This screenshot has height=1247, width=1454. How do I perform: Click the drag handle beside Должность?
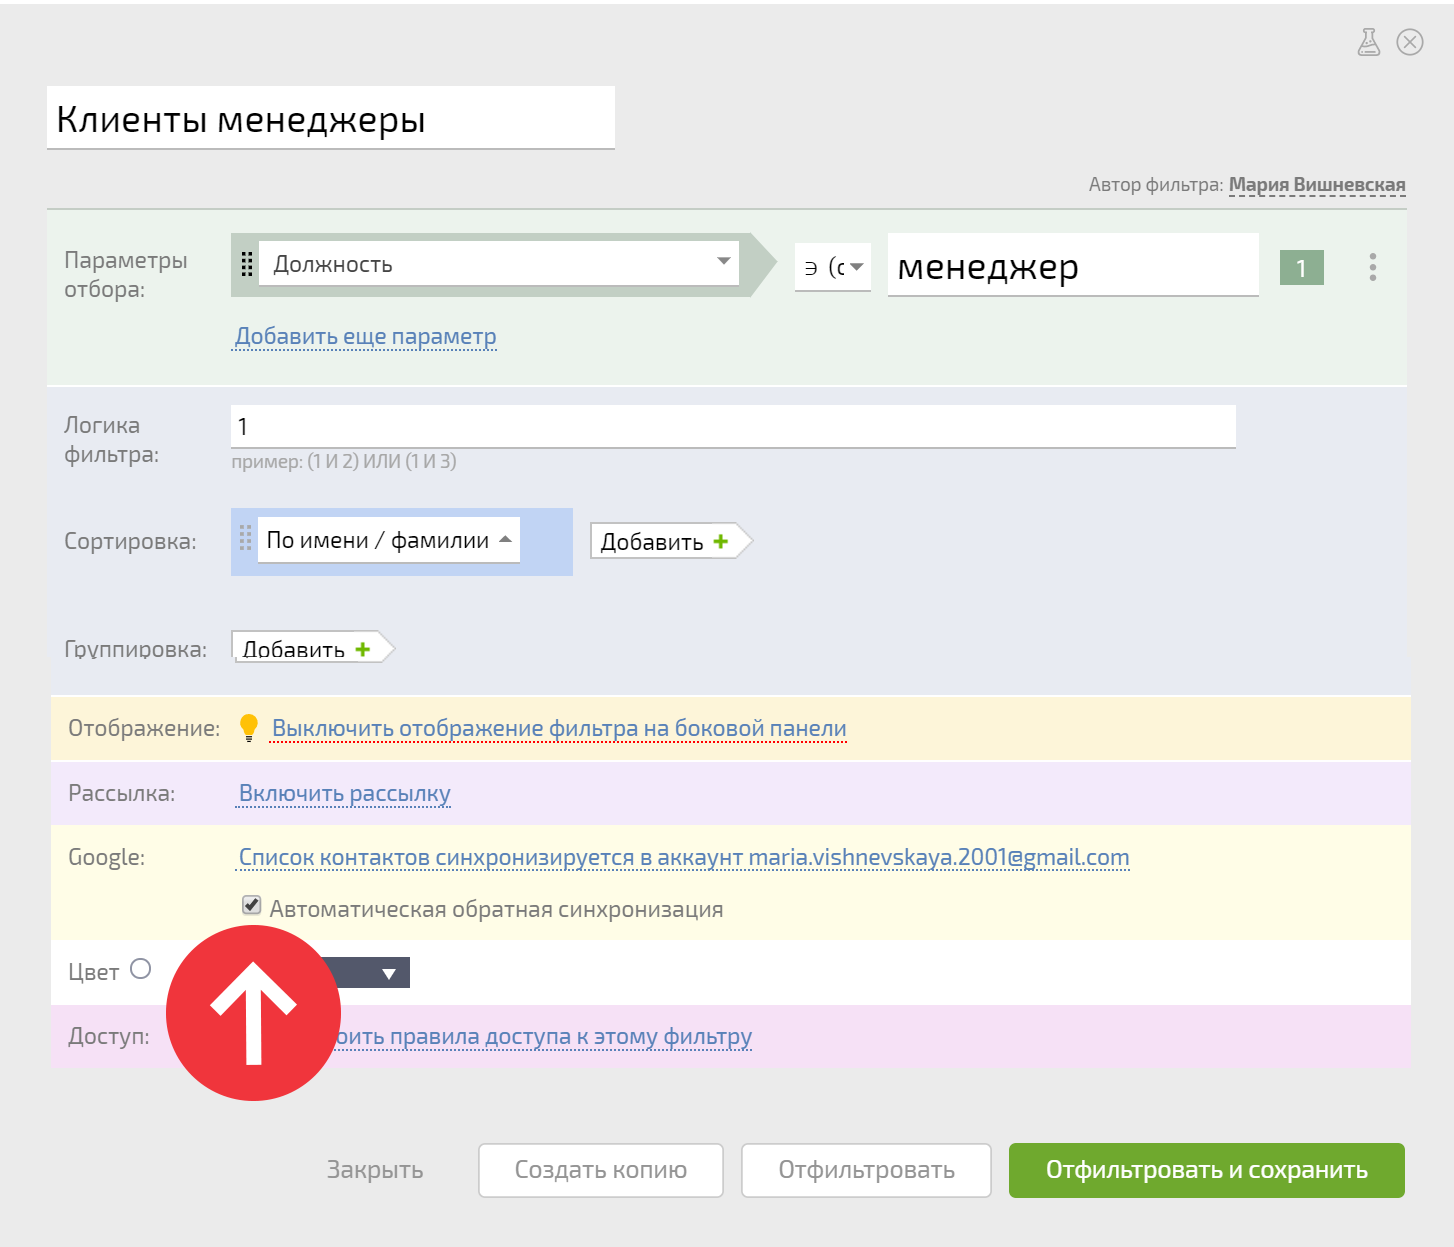(247, 264)
